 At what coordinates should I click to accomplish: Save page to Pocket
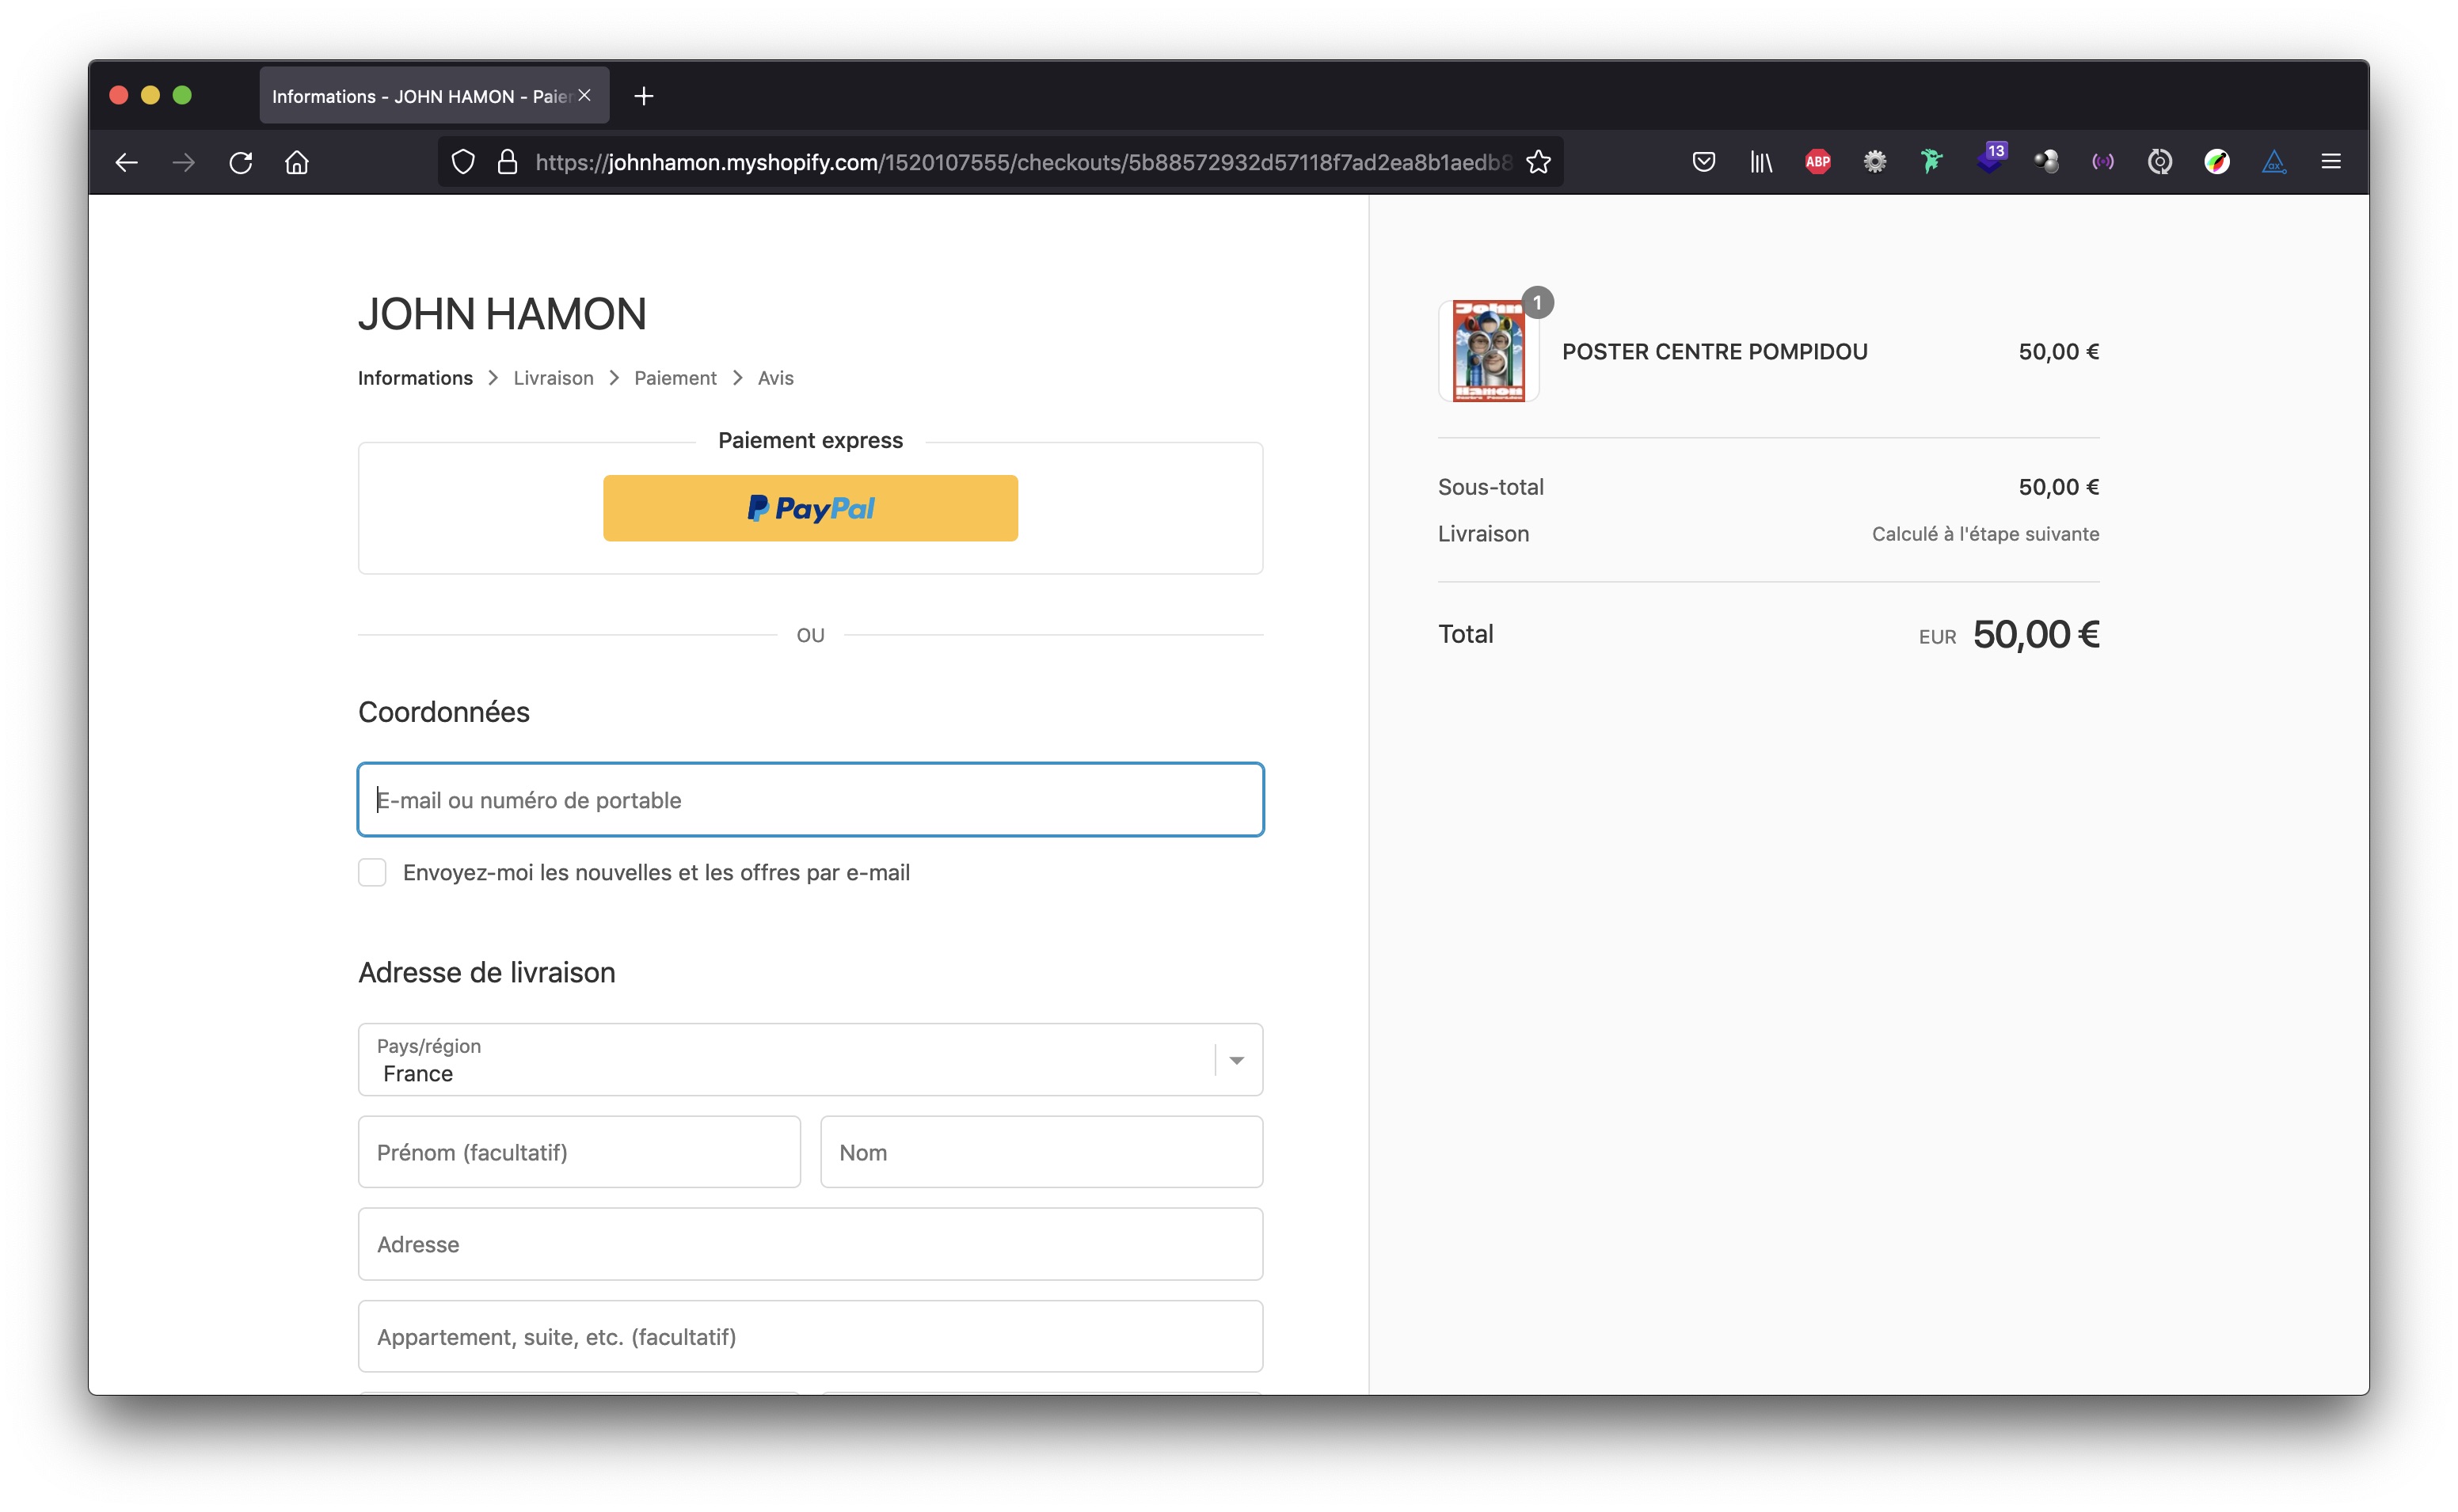tap(1704, 162)
